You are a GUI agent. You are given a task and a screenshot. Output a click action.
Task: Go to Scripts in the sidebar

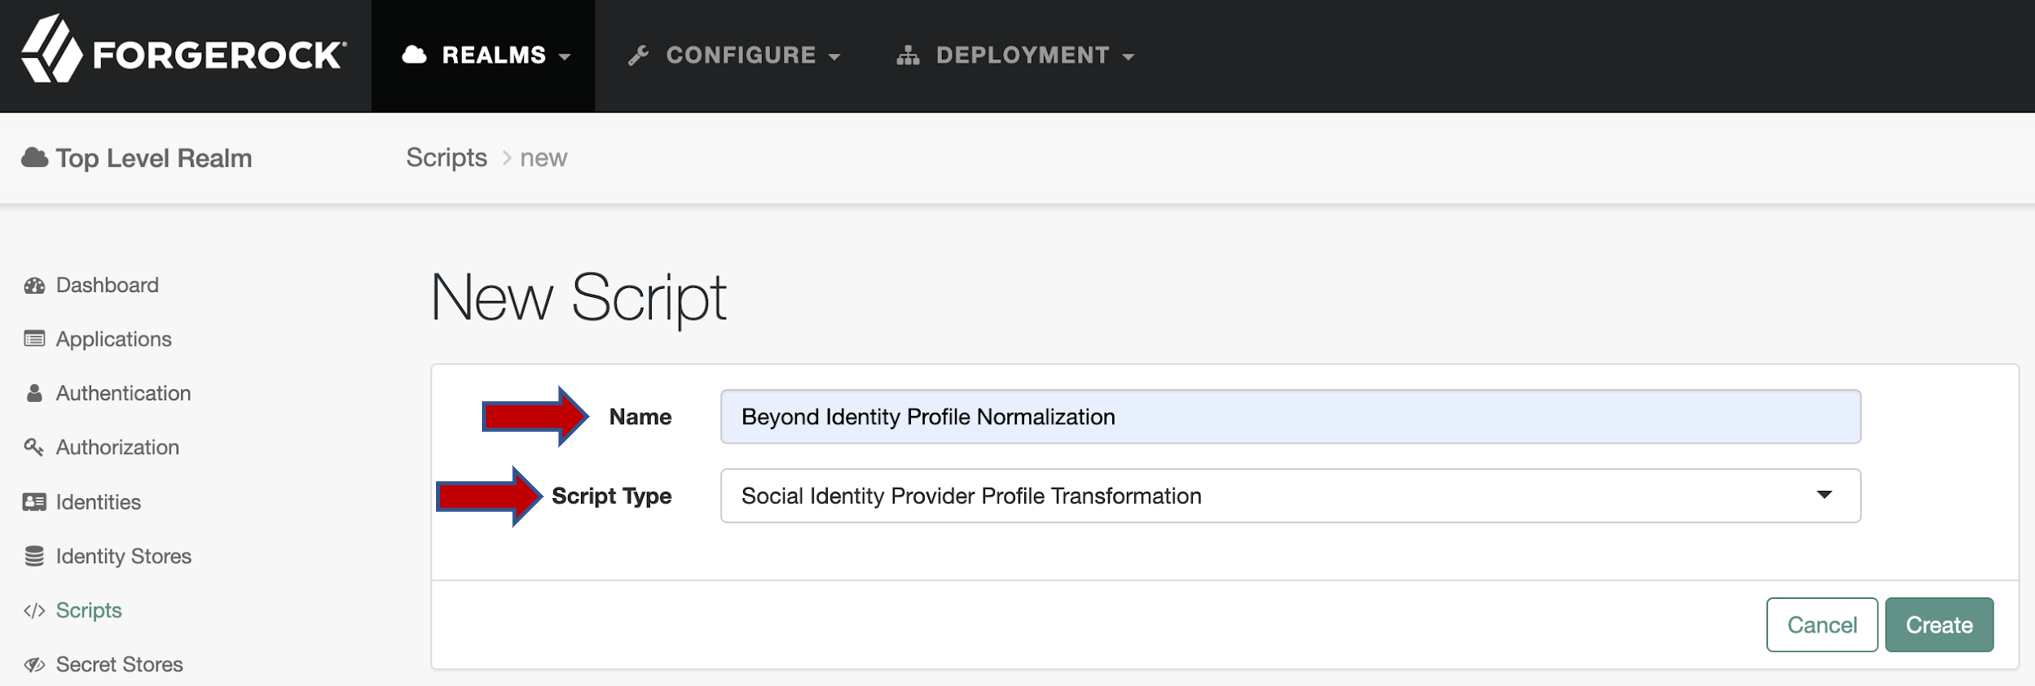tap(89, 610)
